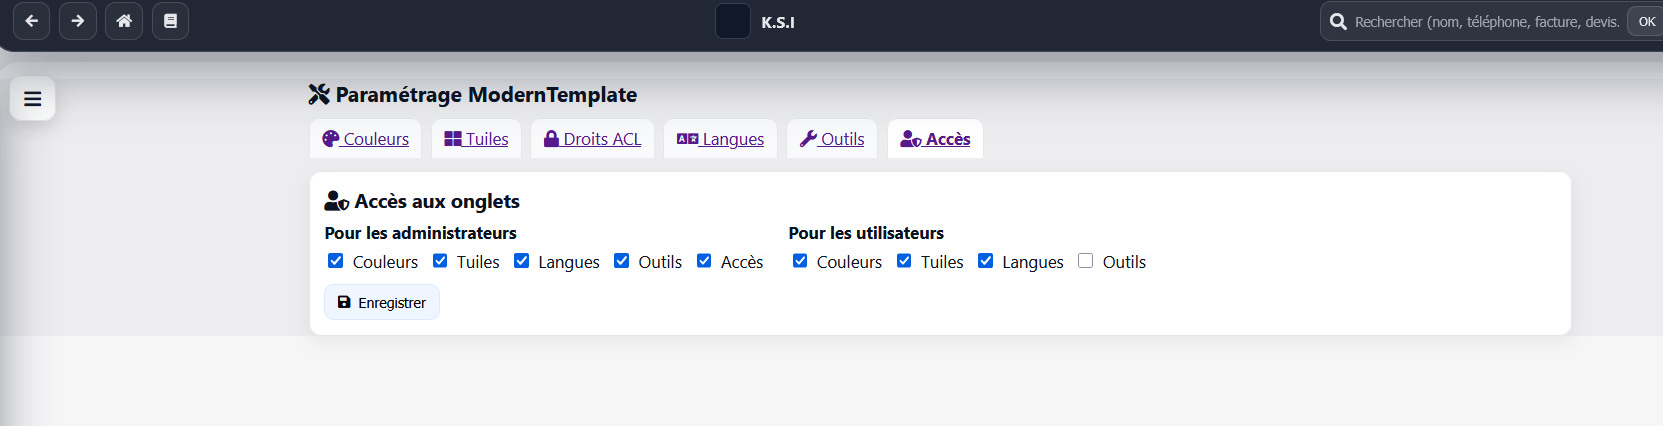Switch to Droits ACL tab

[x=592, y=139]
